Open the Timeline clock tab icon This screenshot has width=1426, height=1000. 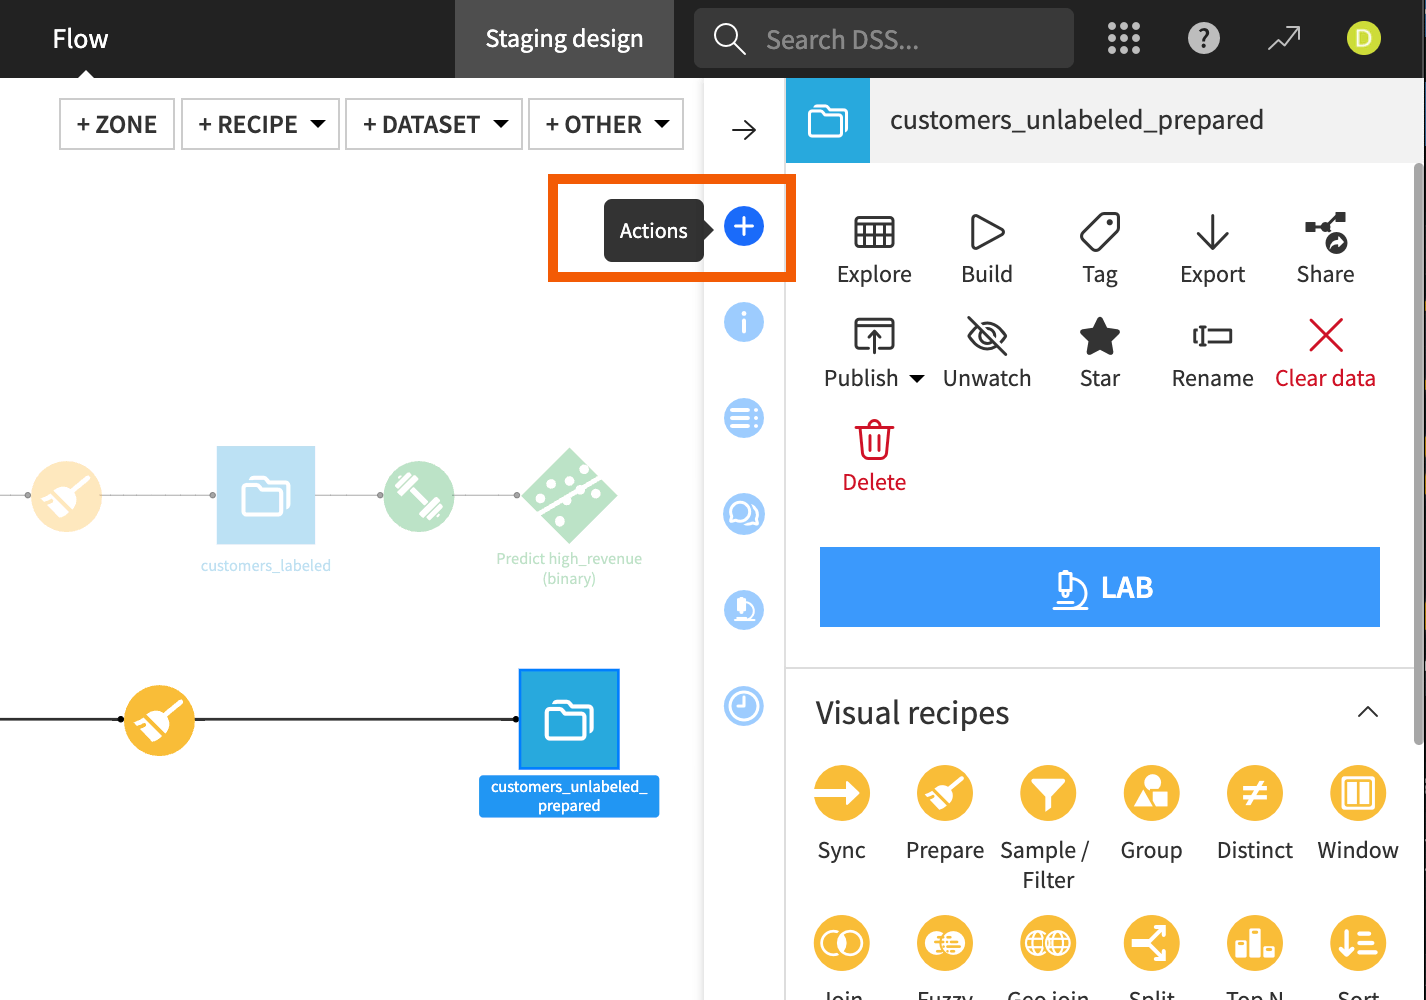point(744,706)
